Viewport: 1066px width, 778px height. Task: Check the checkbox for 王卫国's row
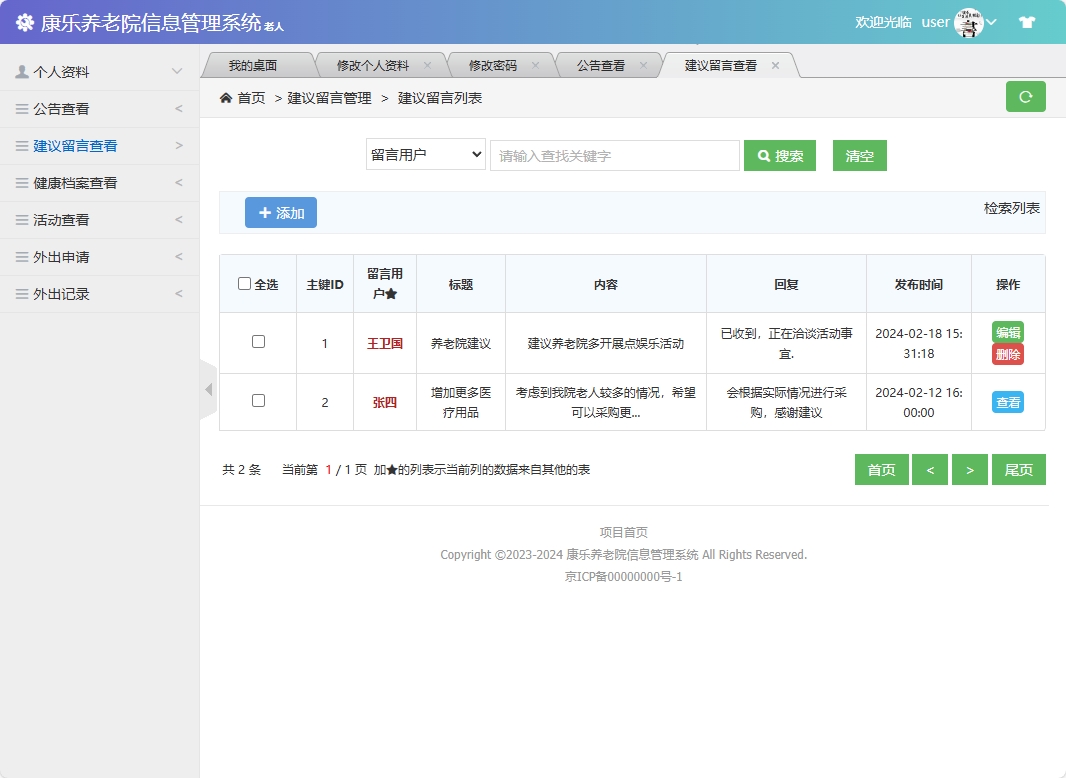257,339
